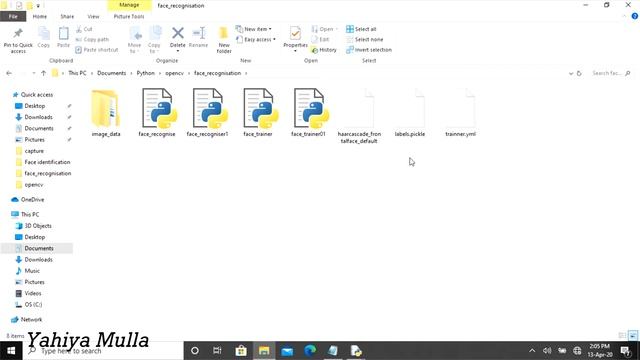Select the haarcascade_frontalface_default file
Viewport: 640px width, 360px height.
(359, 116)
